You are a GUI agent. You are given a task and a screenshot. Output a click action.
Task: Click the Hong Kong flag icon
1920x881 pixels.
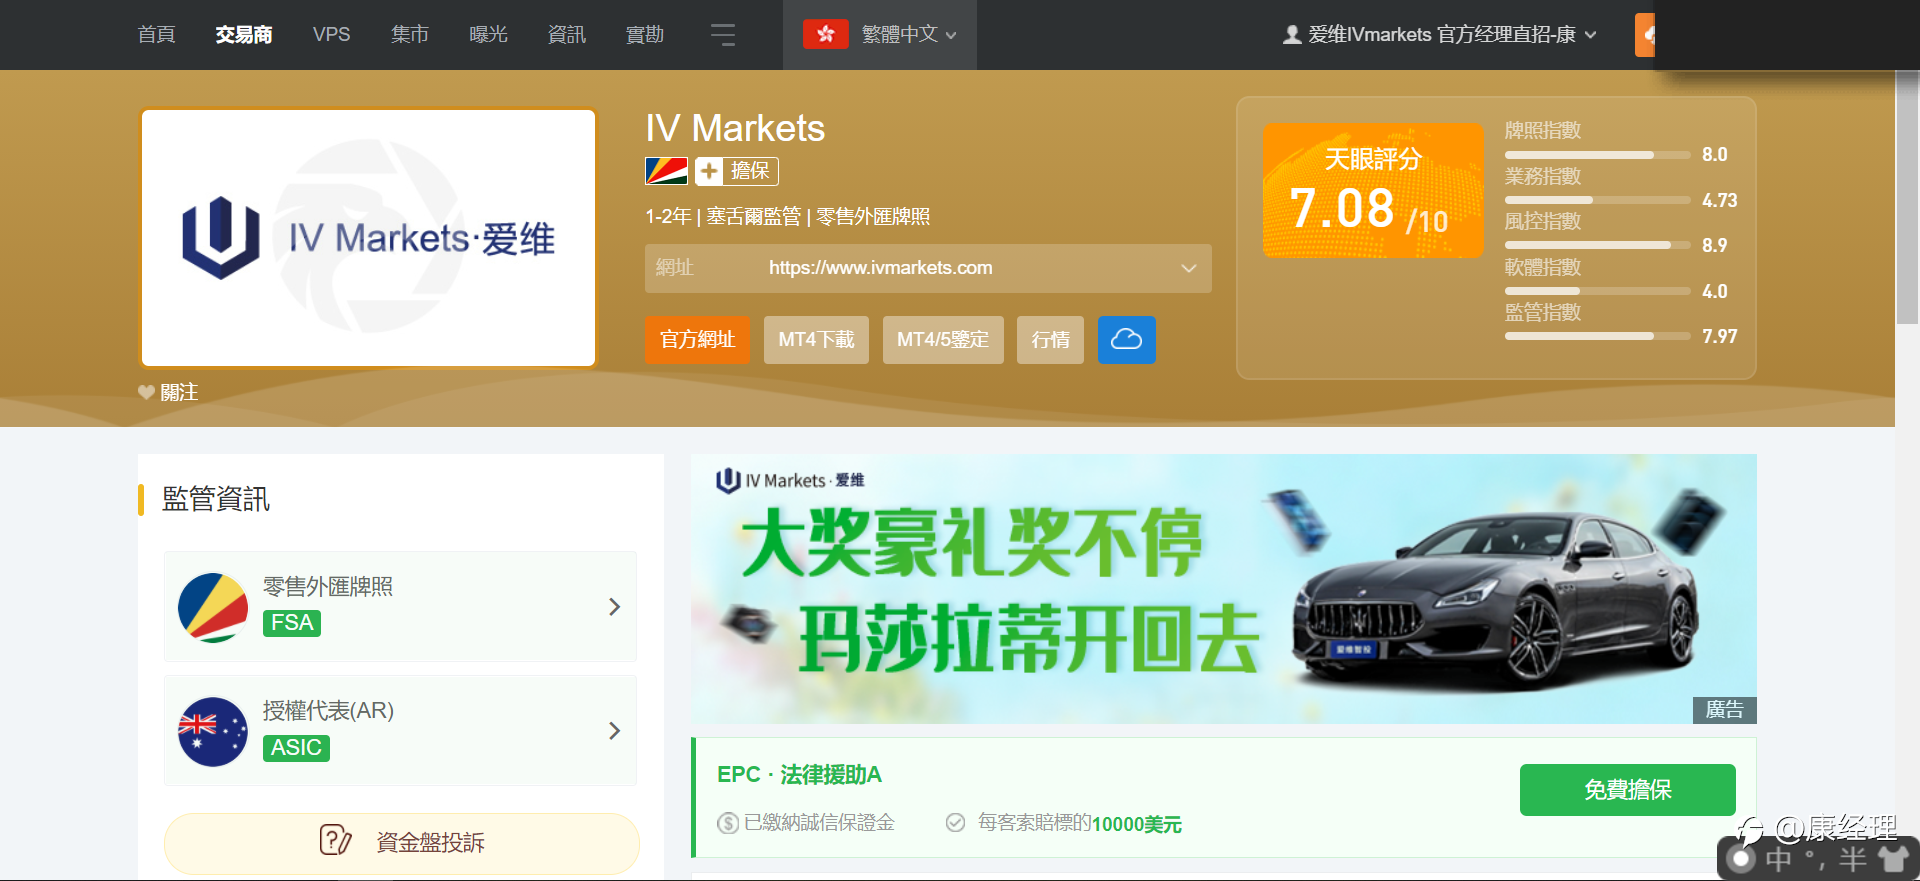[826, 35]
